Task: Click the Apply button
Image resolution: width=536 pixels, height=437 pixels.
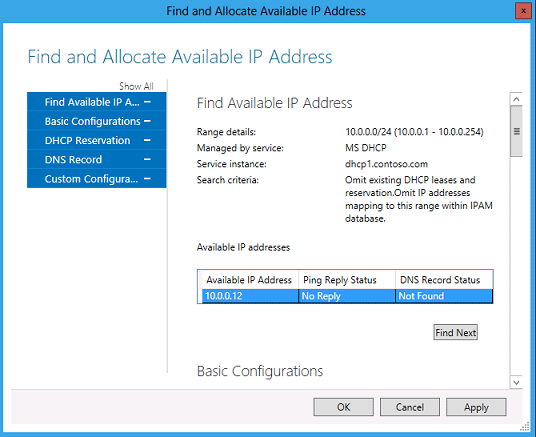Action: click(476, 407)
